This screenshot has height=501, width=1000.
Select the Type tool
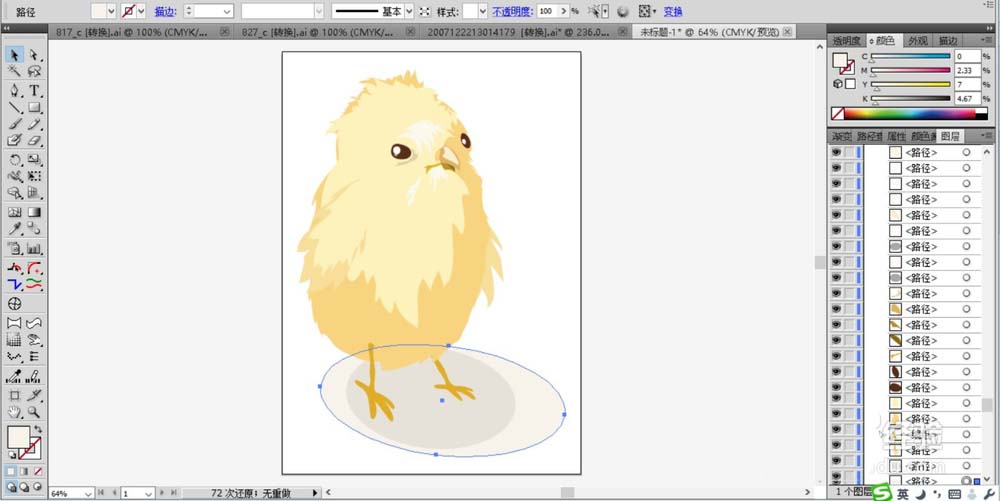(34, 91)
